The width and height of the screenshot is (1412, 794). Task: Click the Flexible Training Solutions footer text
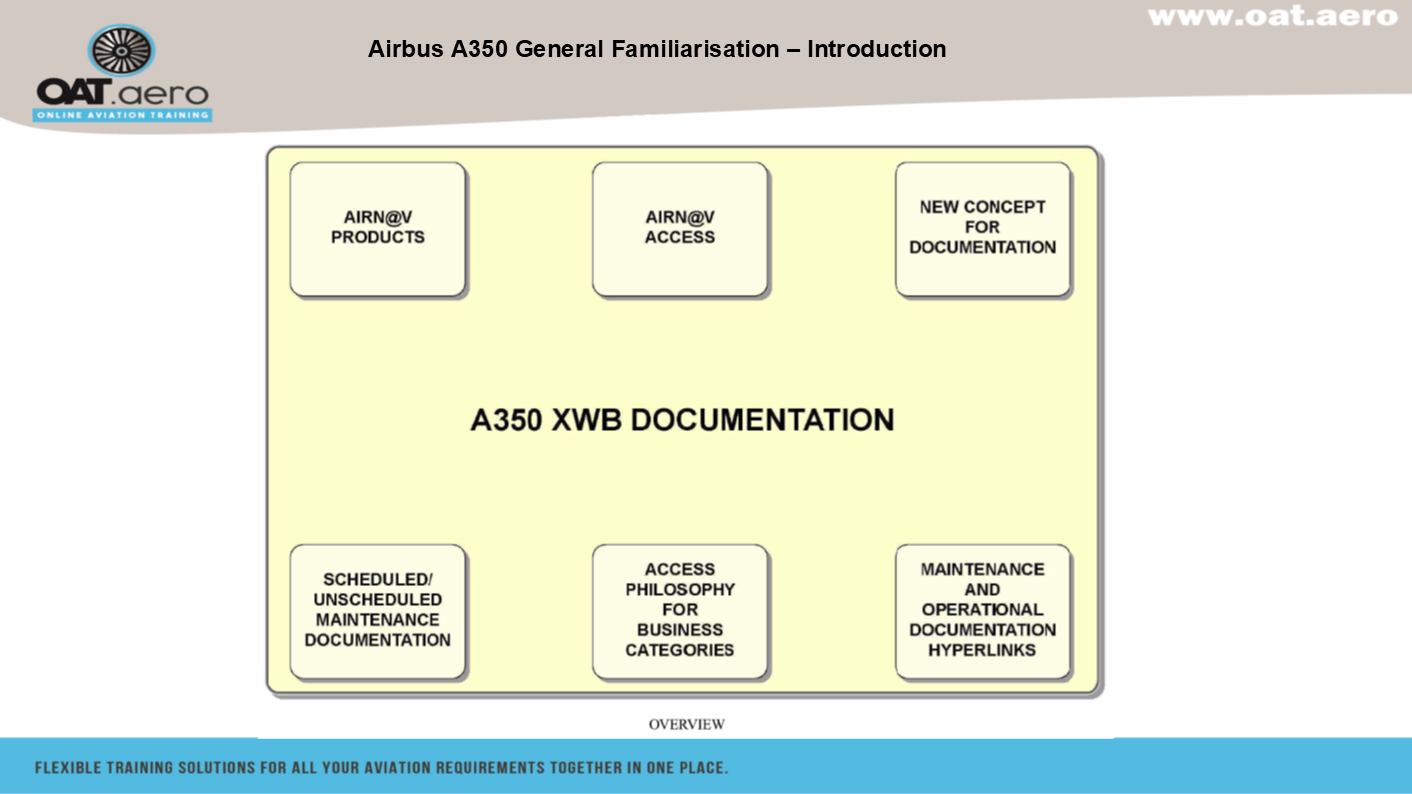[381, 768]
